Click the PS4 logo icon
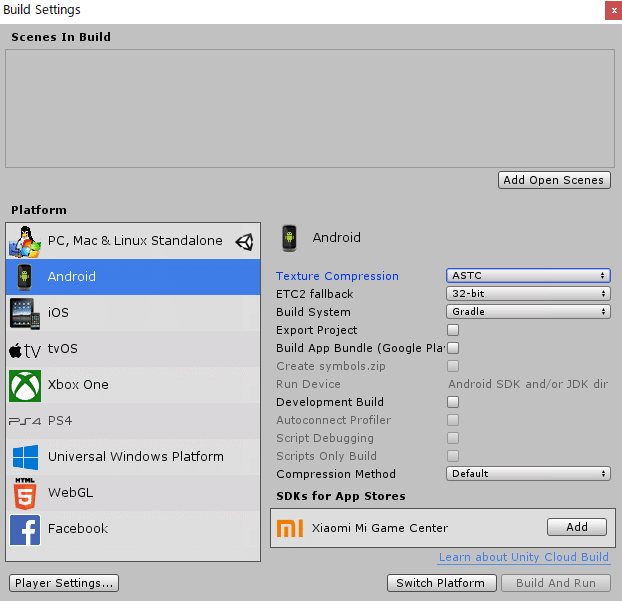 click(25, 421)
